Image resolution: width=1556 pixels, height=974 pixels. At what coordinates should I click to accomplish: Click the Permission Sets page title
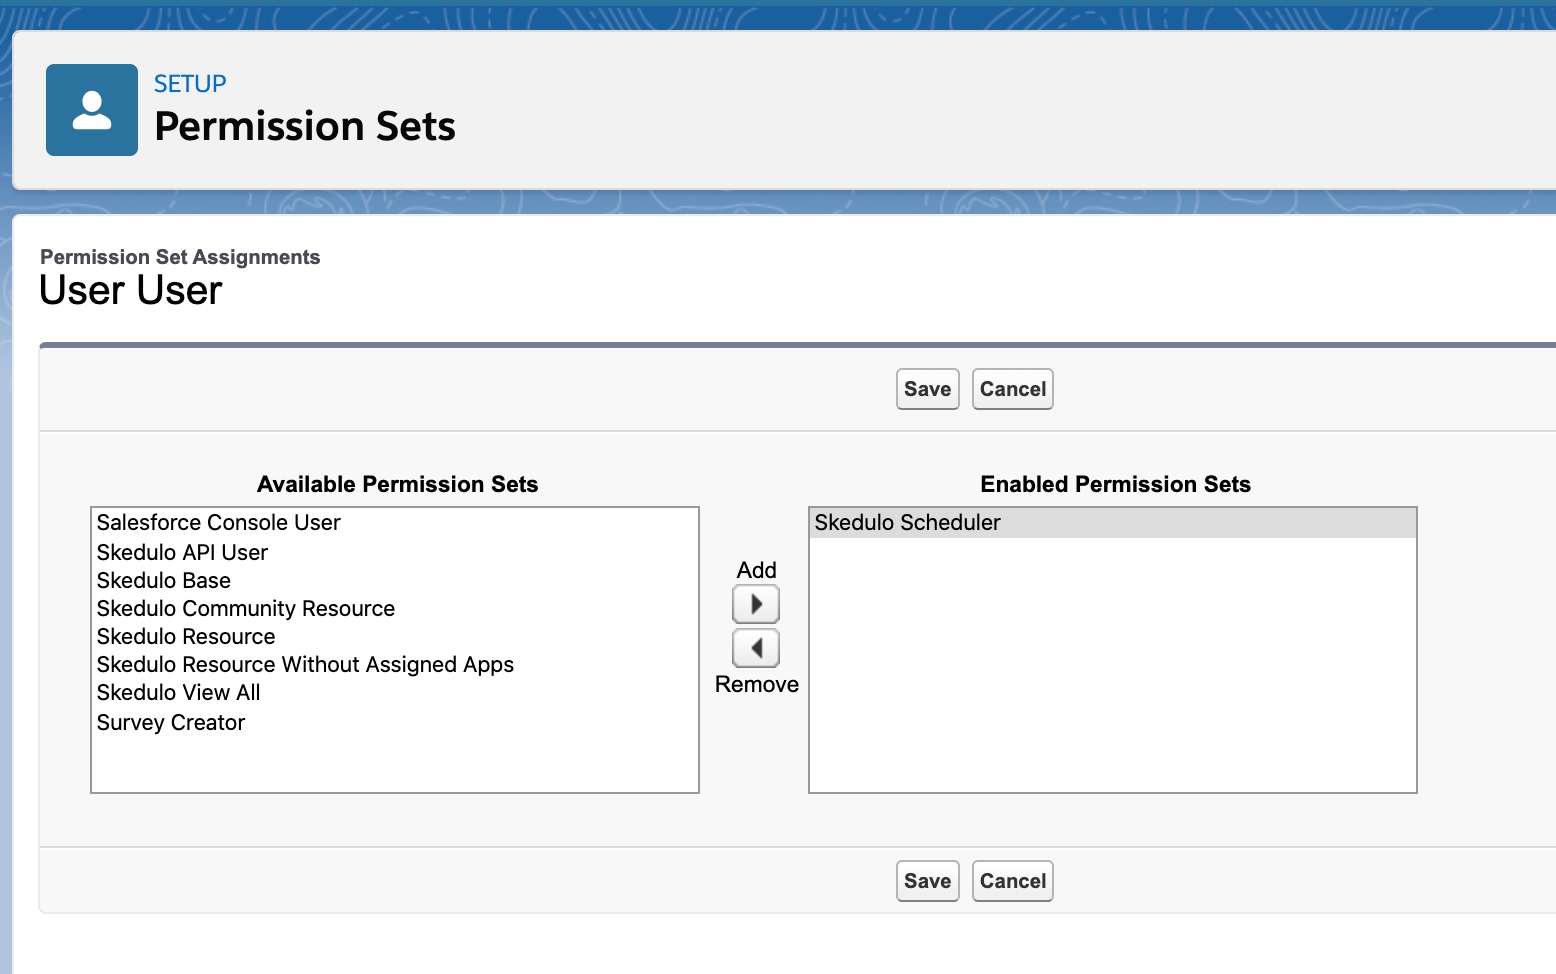tap(304, 126)
